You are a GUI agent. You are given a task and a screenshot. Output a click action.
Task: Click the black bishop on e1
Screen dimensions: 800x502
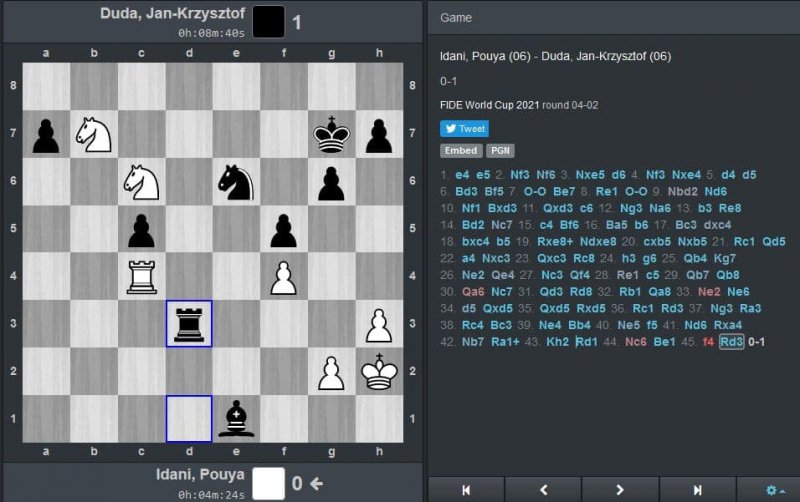237,420
